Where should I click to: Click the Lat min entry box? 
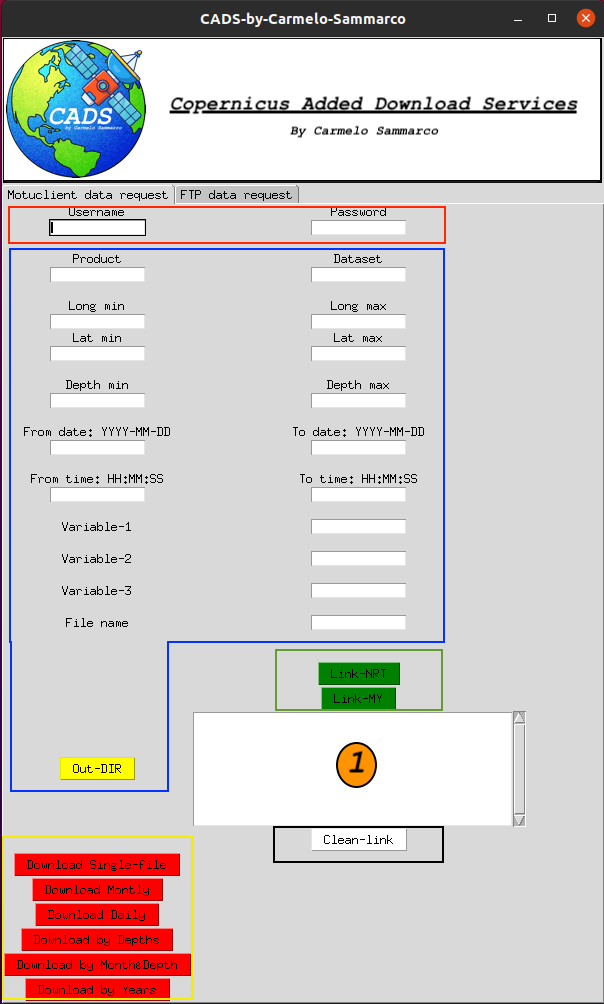pos(97,353)
